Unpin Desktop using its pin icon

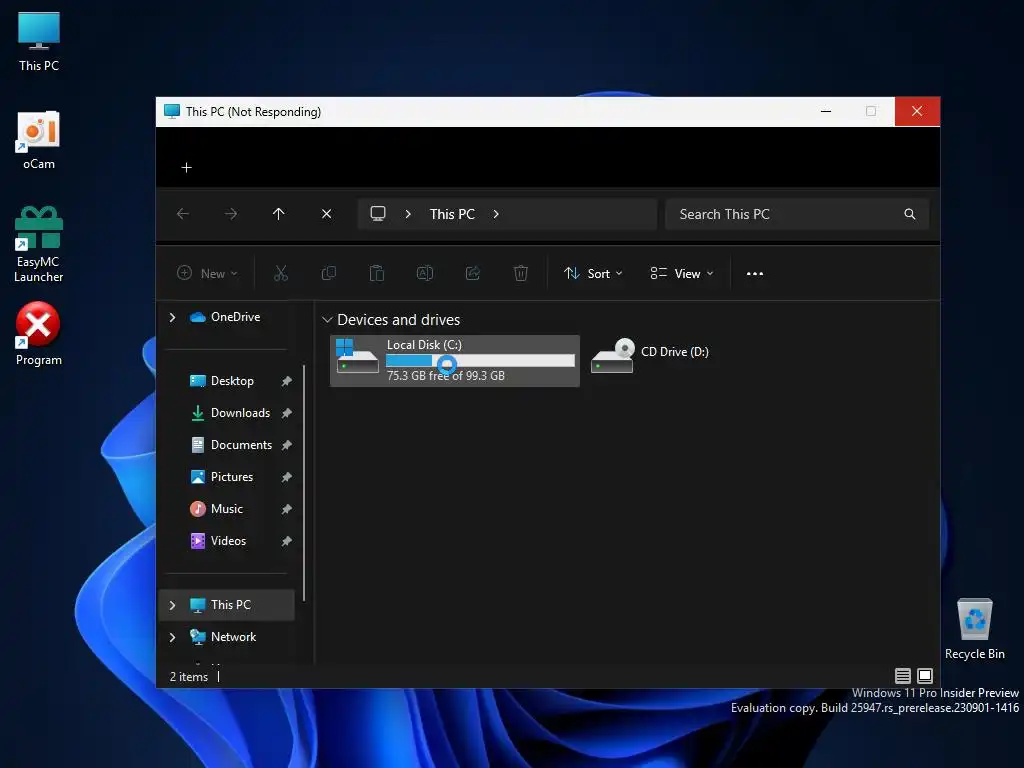tap(286, 381)
